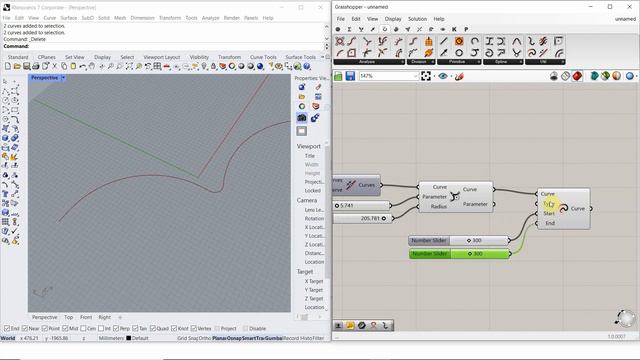This screenshot has height=360, width=640.
Task: Open the preview eye options dropdown arrow
Action: (451, 76)
